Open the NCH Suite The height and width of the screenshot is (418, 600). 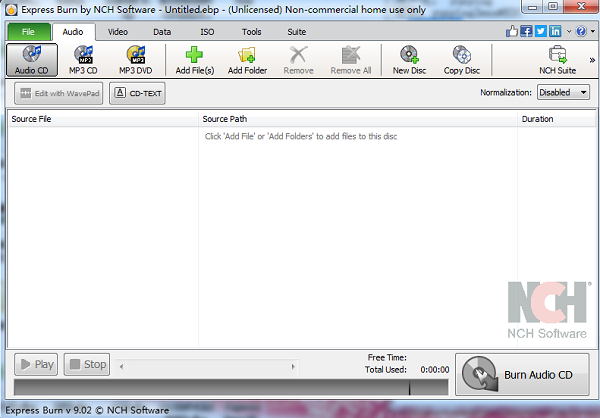pos(558,60)
